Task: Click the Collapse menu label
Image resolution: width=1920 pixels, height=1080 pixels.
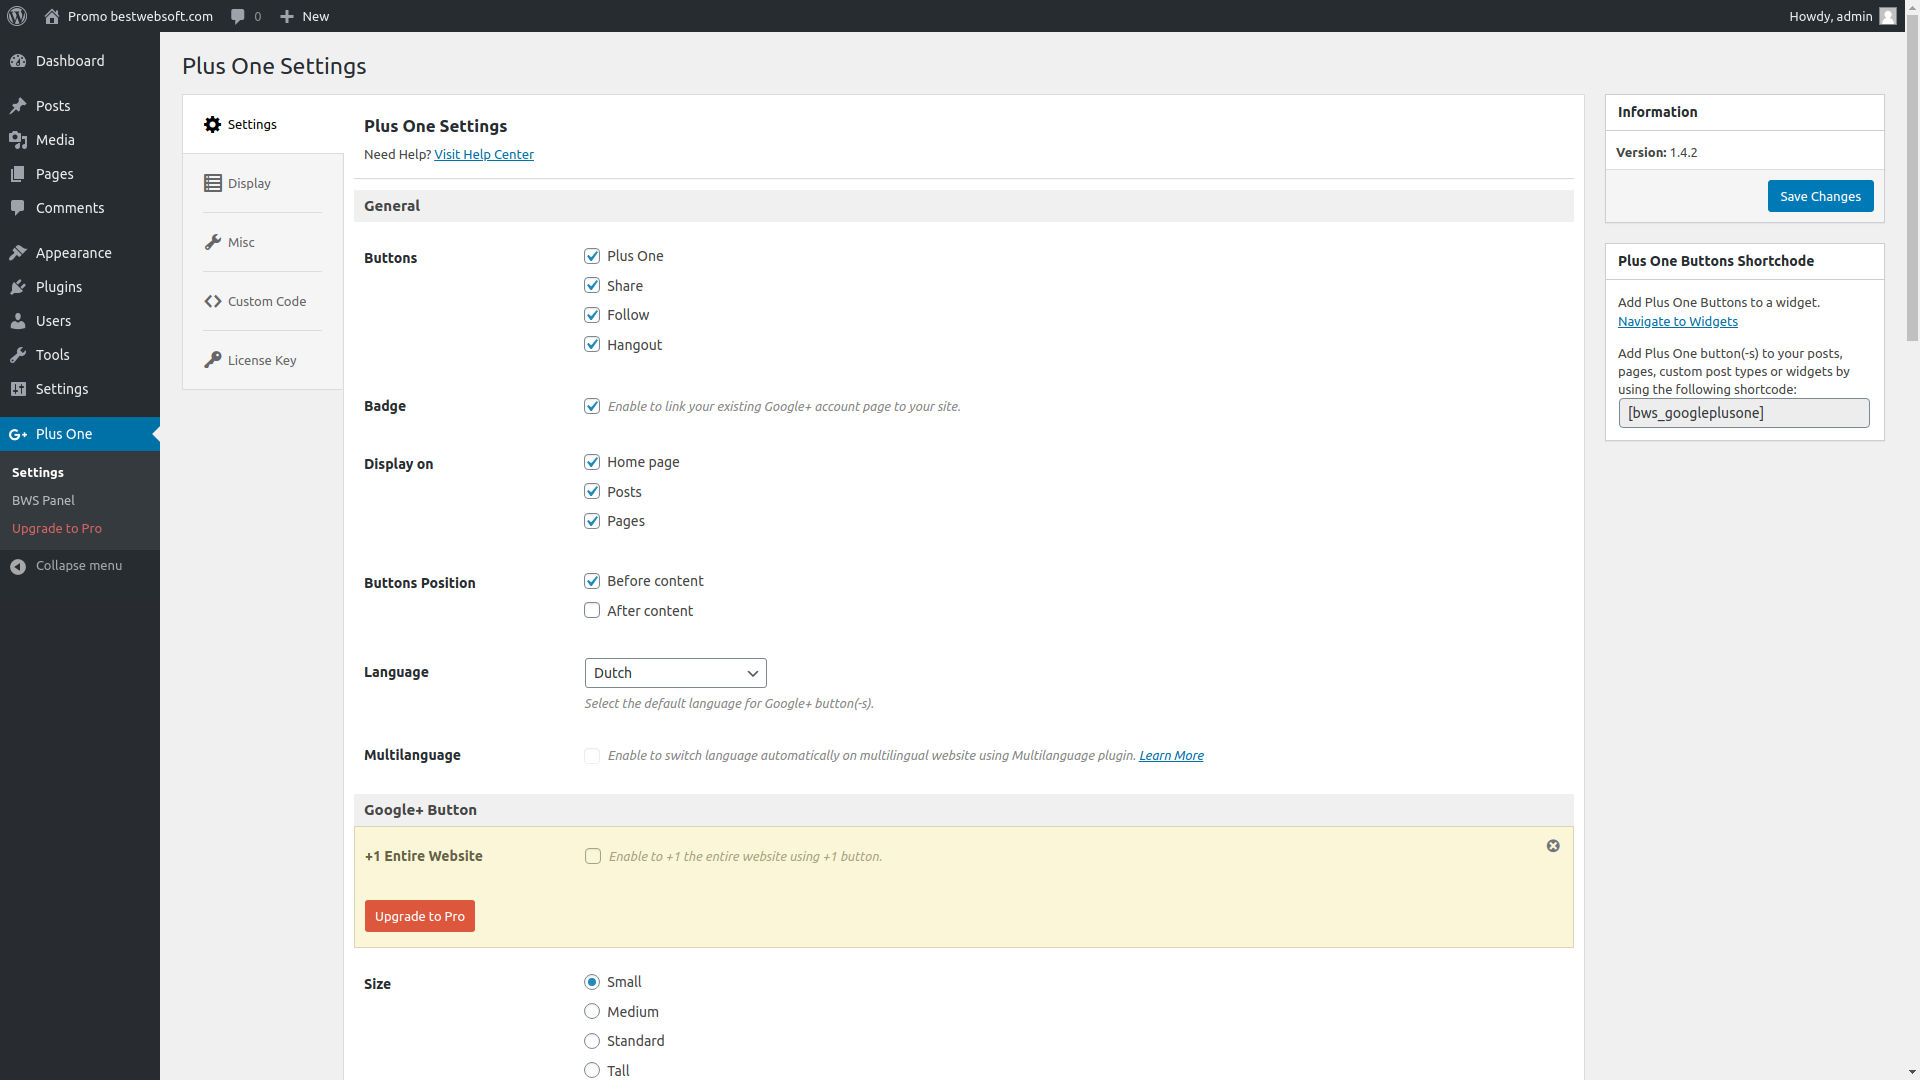Action: point(79,566)
